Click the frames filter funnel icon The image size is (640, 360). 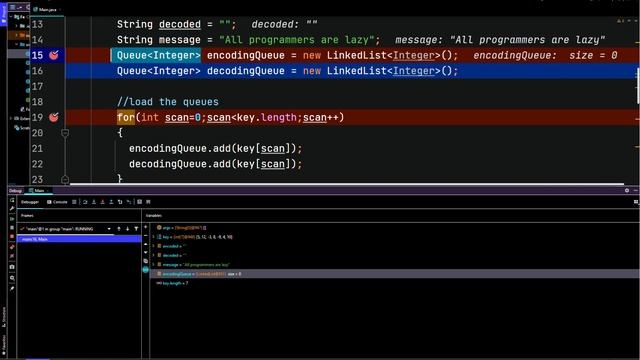[x=136, y=229]
